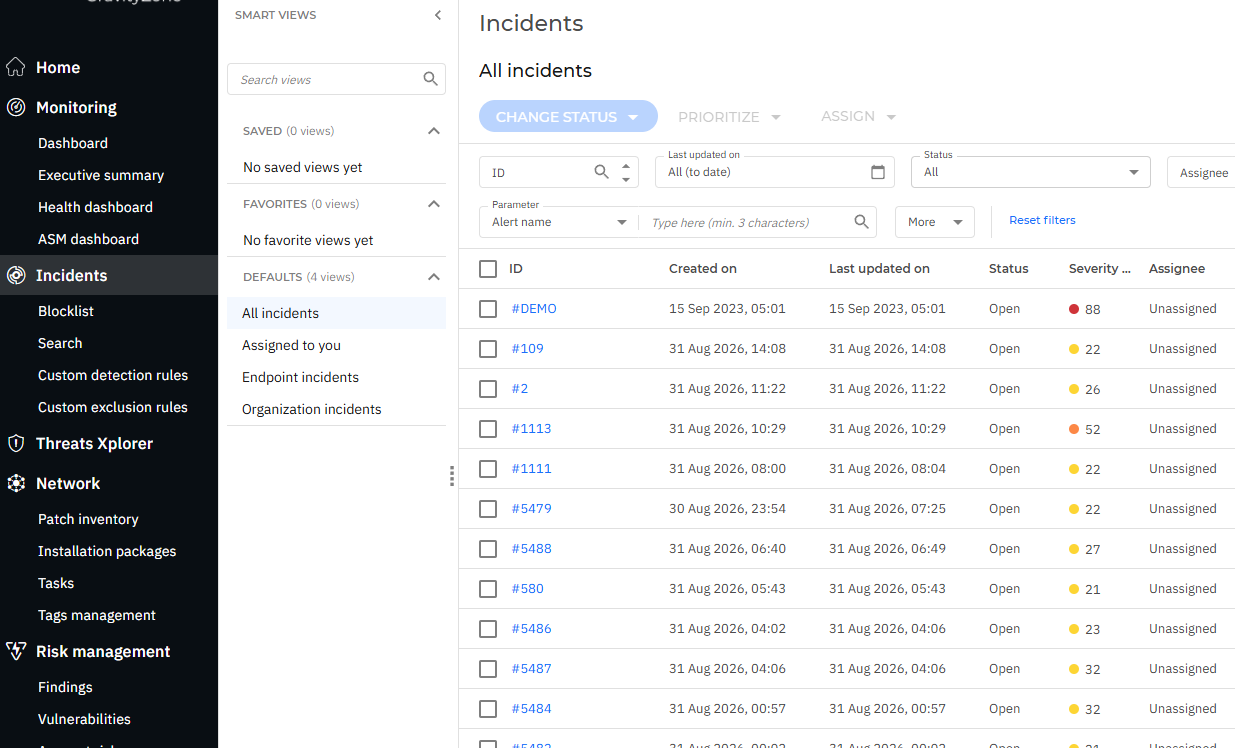Viewport: 1235px width, 748px height.
Task: Click the search views magnifier icon
Action: point(430,79)
